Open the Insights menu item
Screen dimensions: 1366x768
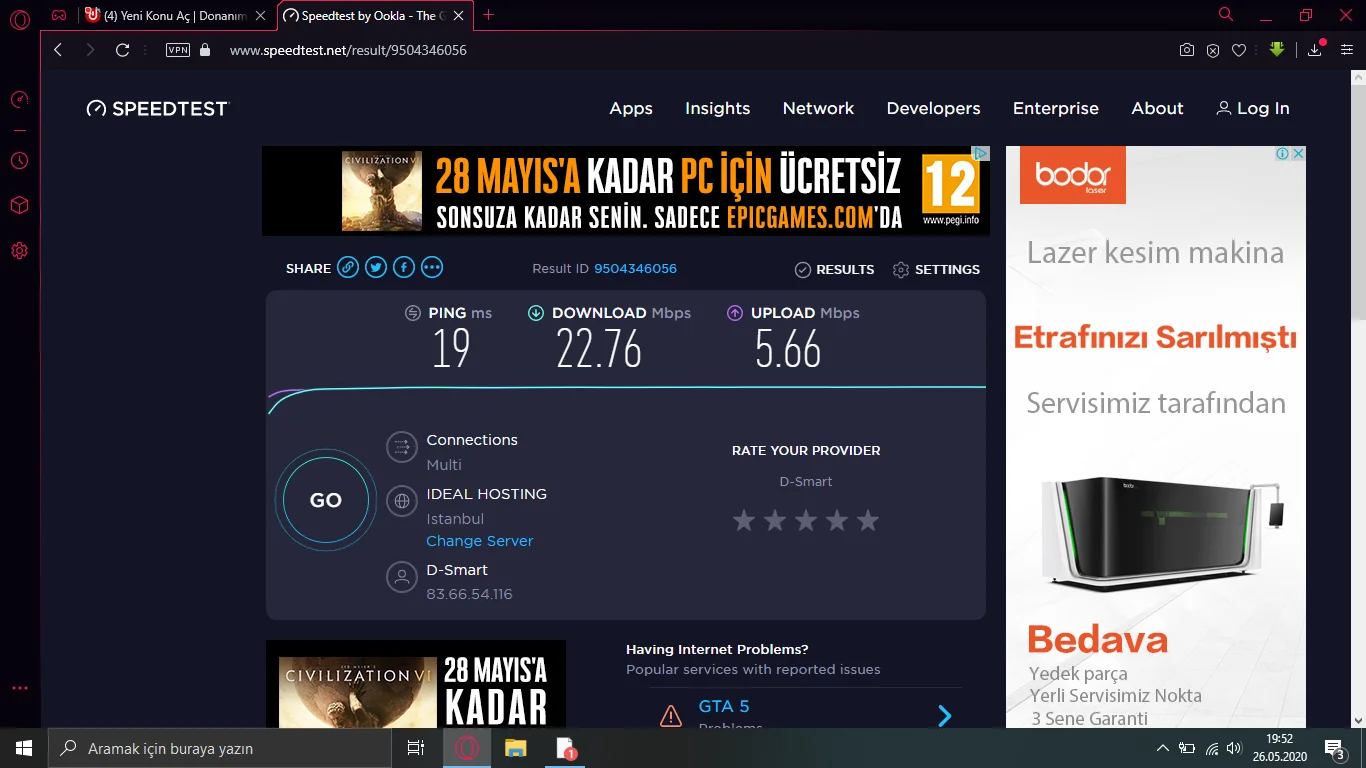pos(717,108)
